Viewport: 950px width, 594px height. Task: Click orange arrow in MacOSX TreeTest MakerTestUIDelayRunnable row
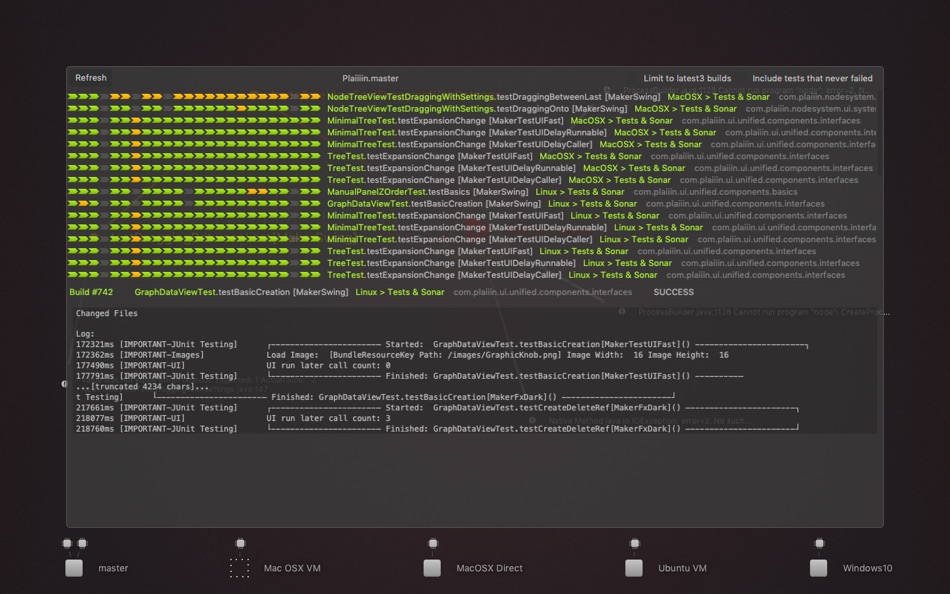point(136,168)
